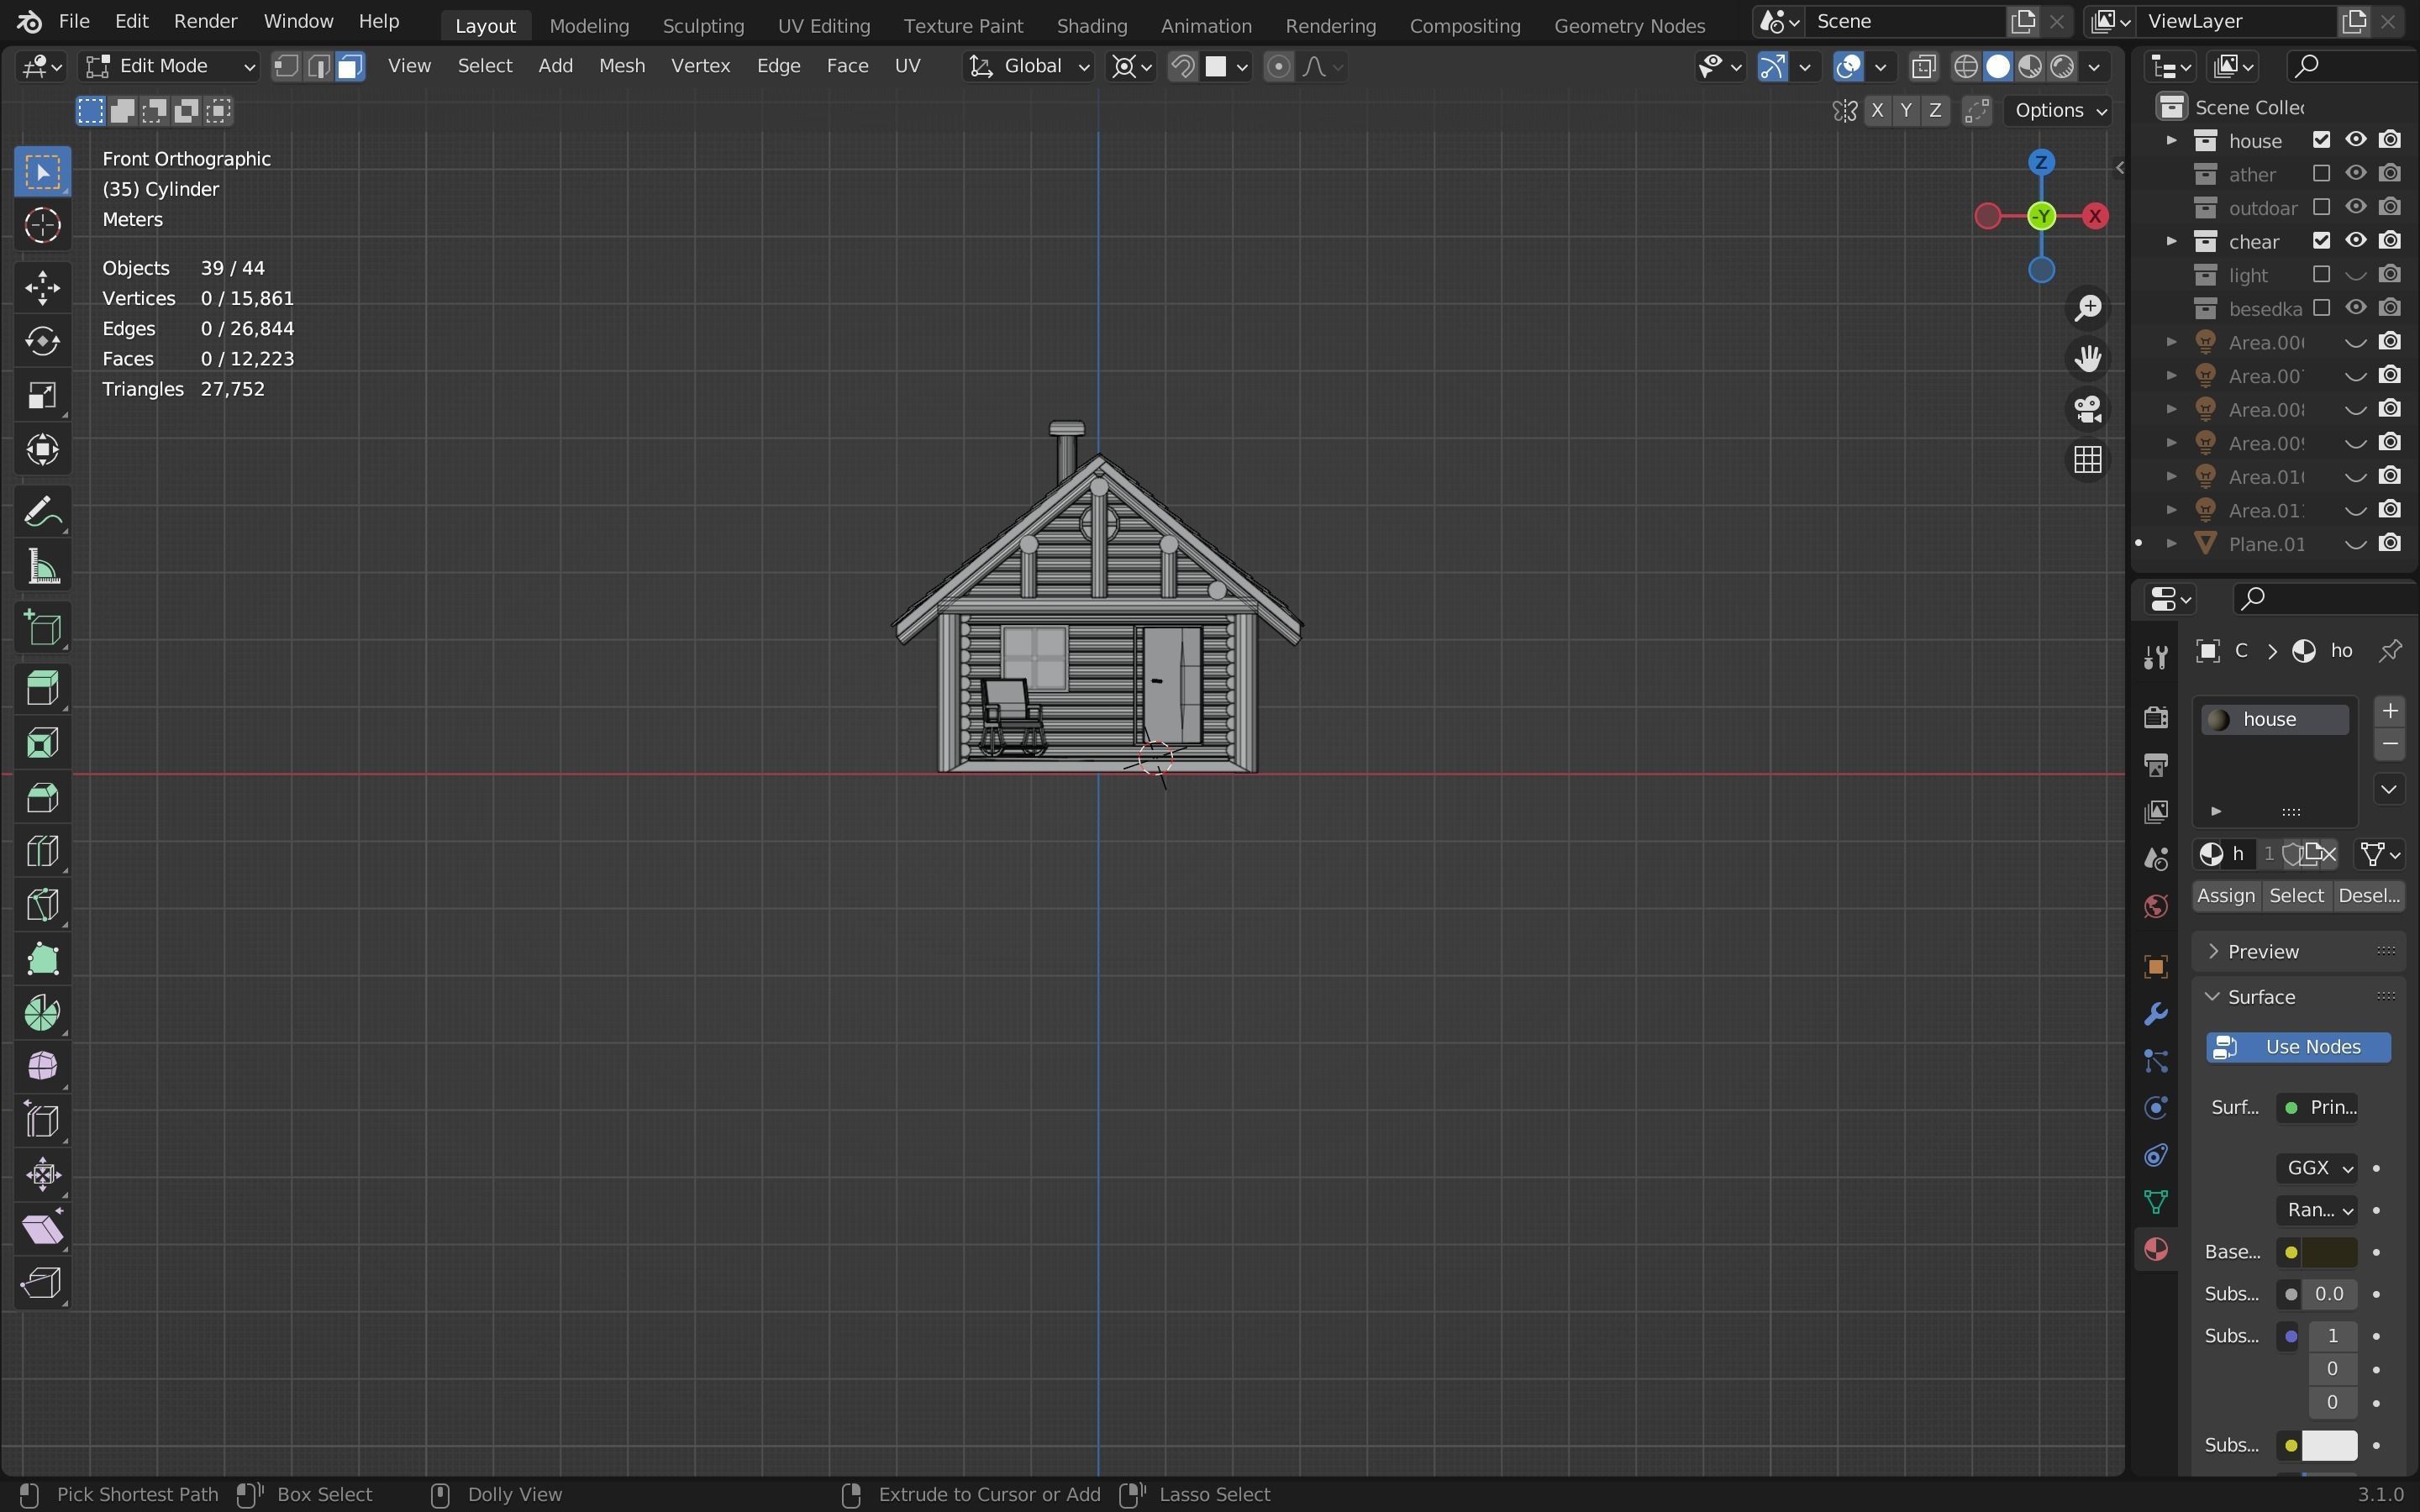Screen dimensions: 2420x1512
Task: Select the Rip Region tool
Action: (42, 1283)
